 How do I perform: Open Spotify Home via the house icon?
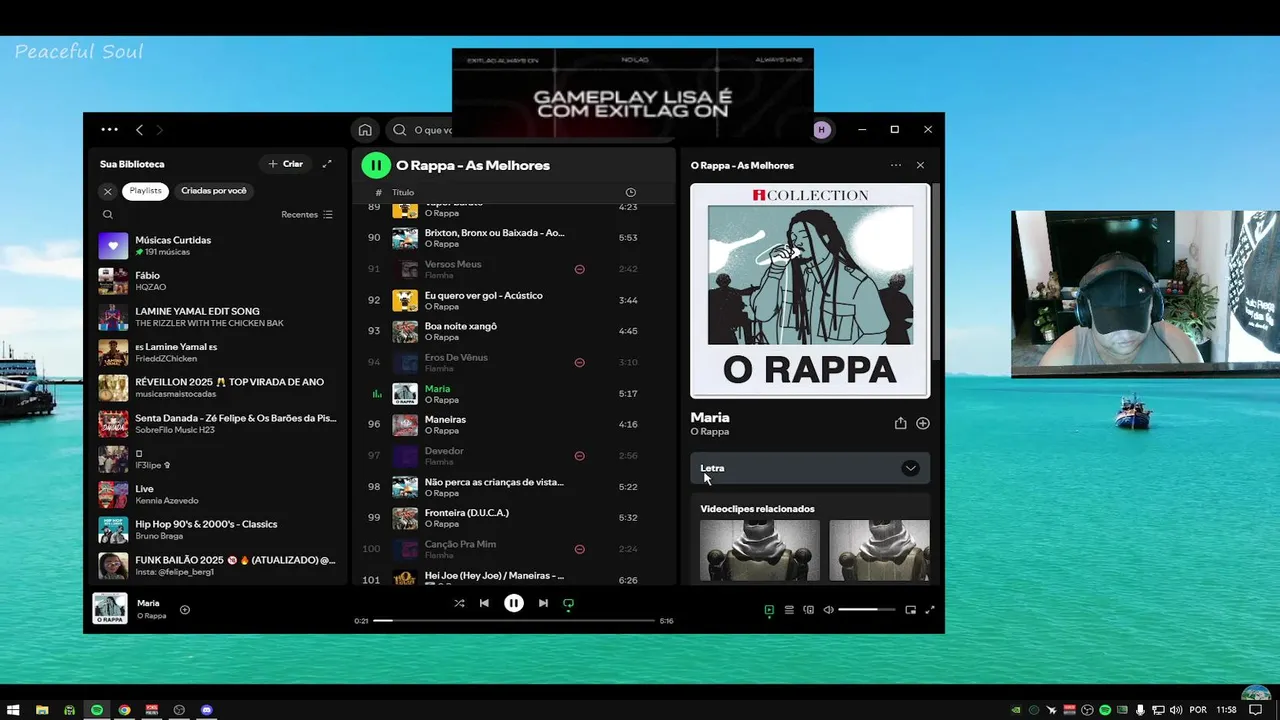pos(365,130)
